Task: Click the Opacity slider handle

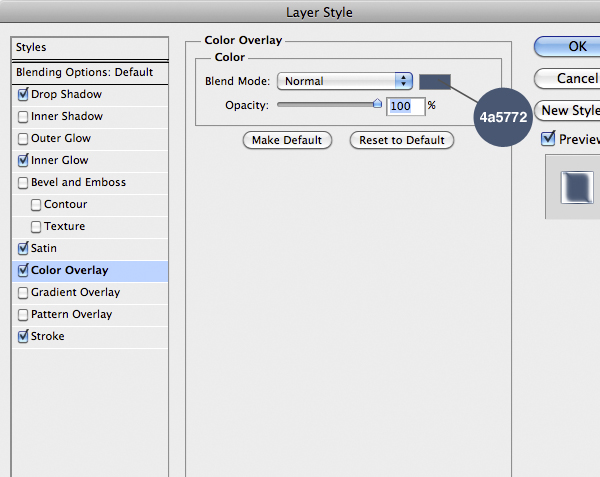Action: tap(377, 103)
